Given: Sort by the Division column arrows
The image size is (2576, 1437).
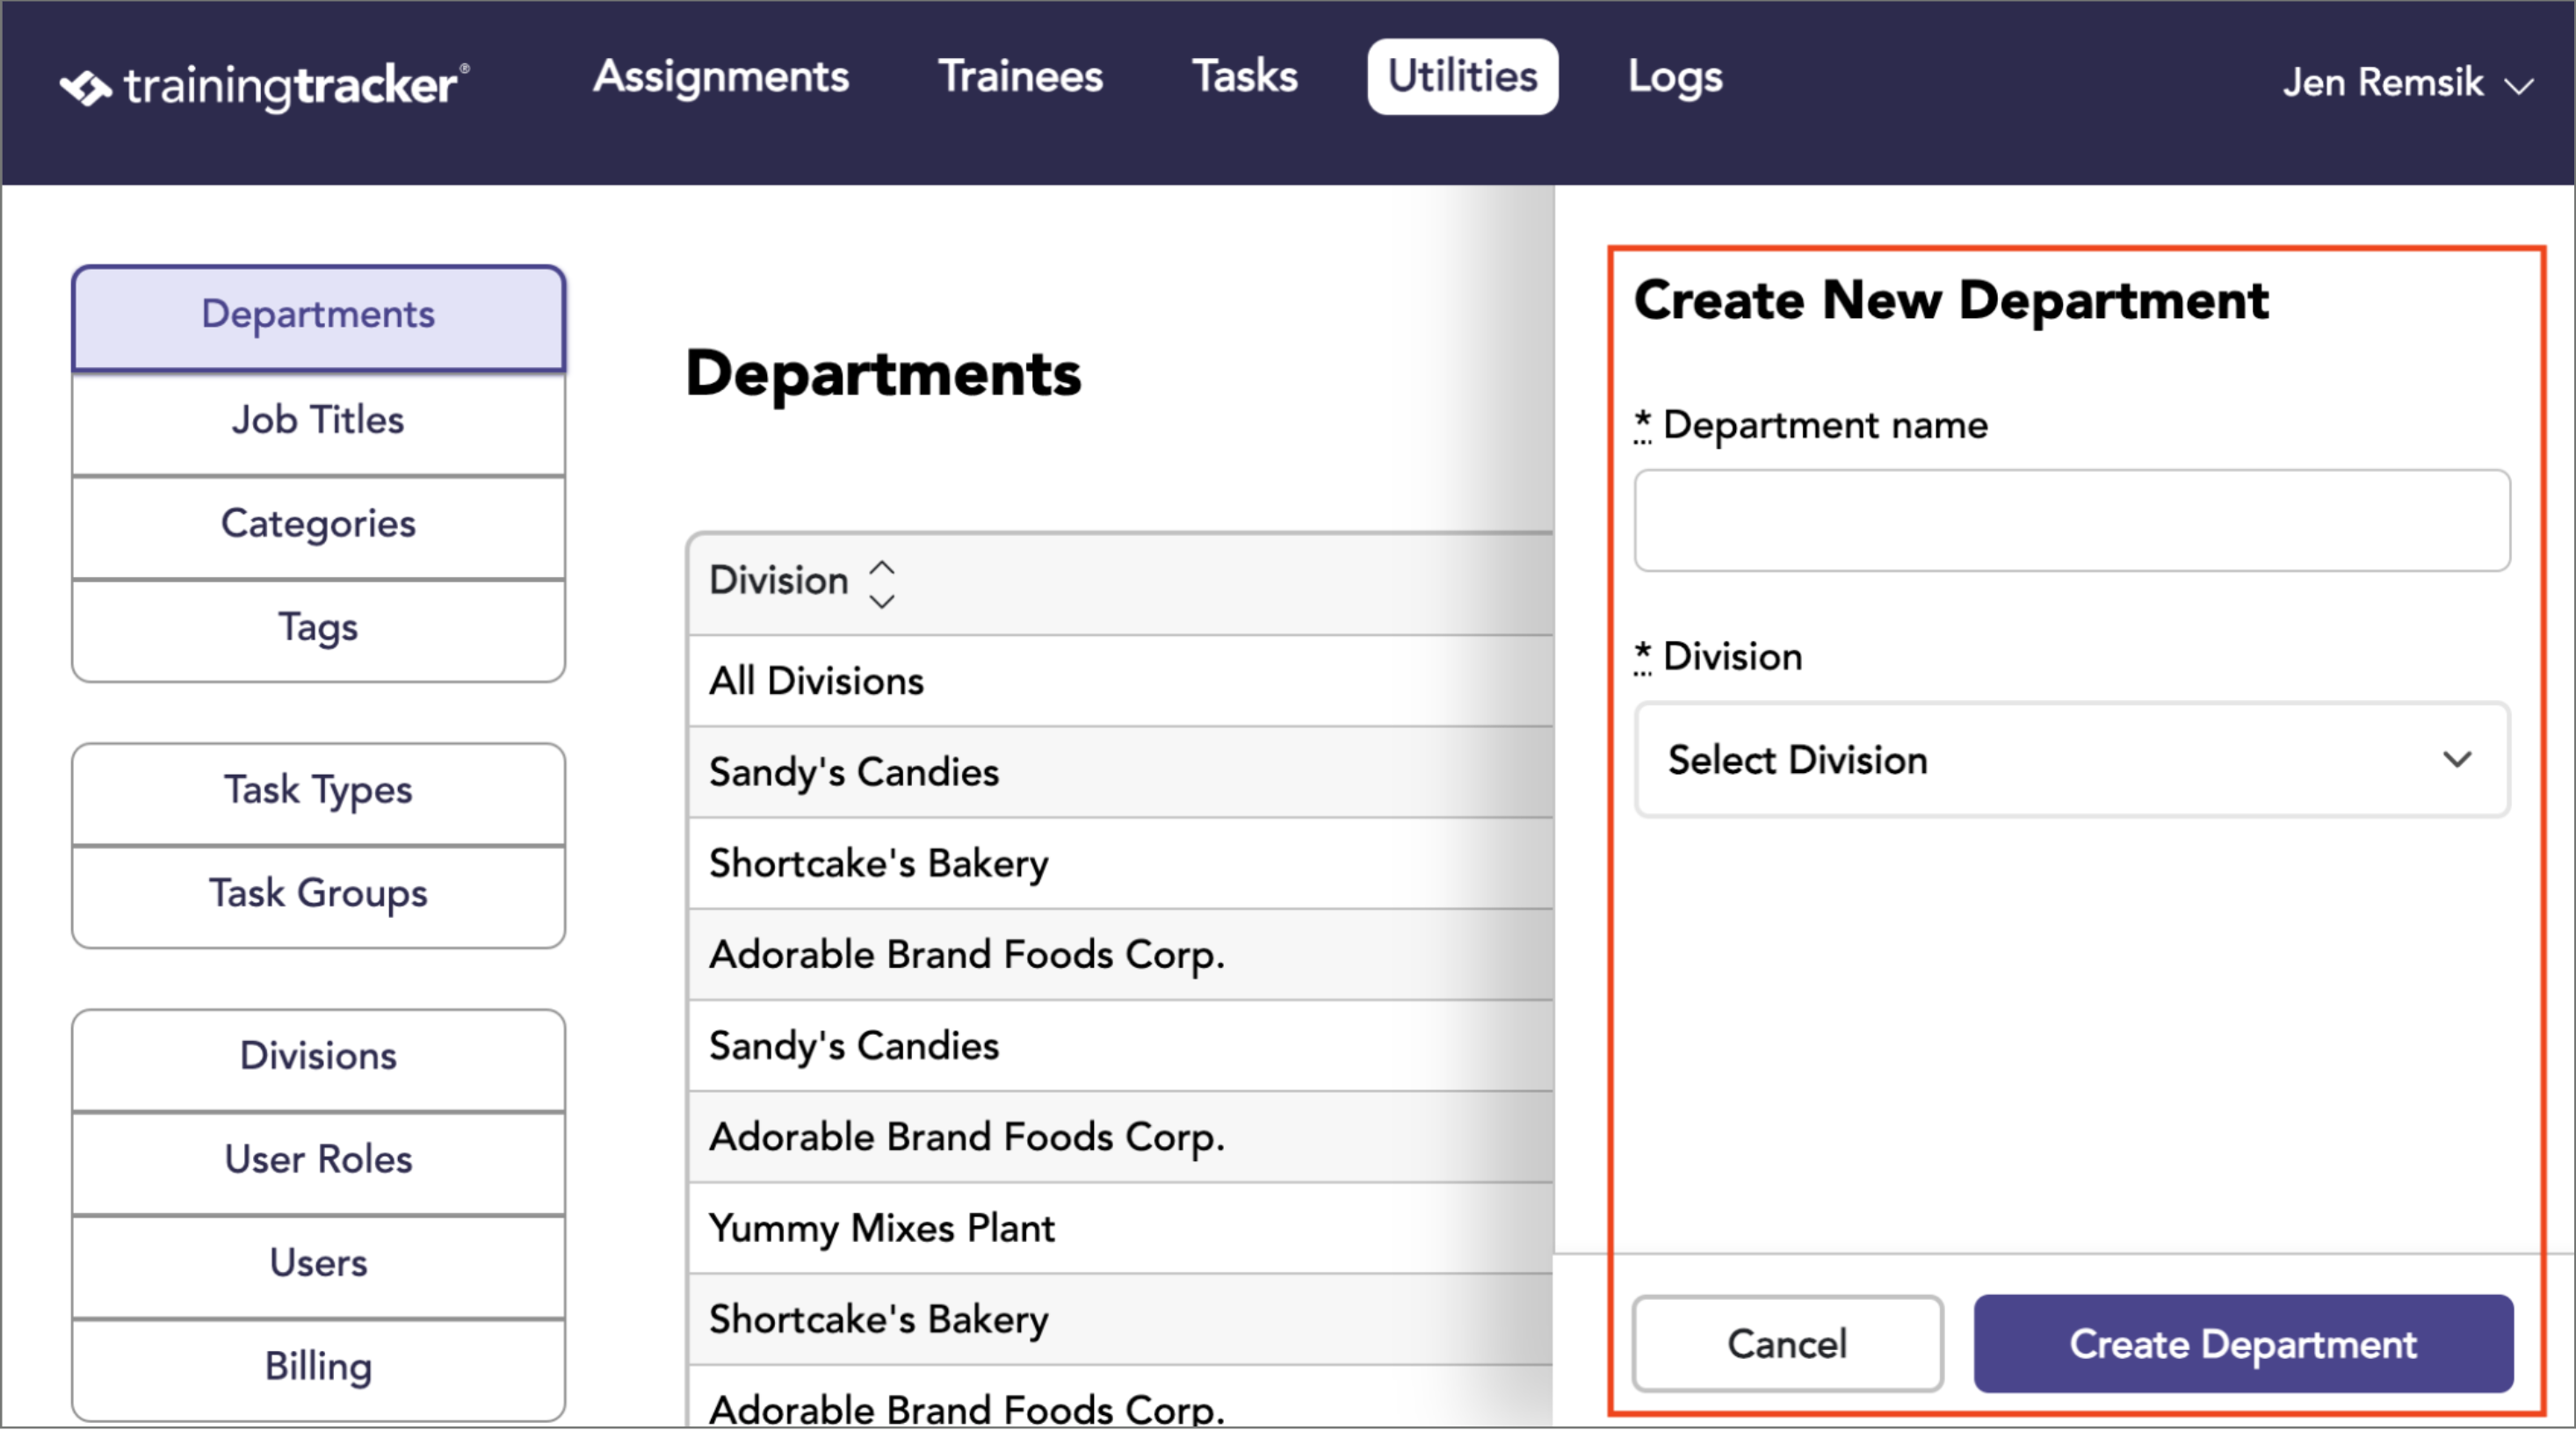Looking at the screenshot, I should (881, 584).
